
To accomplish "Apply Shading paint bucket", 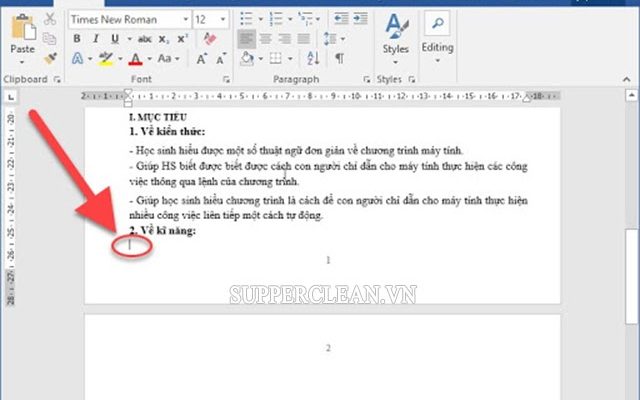I will [x=247, y=58].
